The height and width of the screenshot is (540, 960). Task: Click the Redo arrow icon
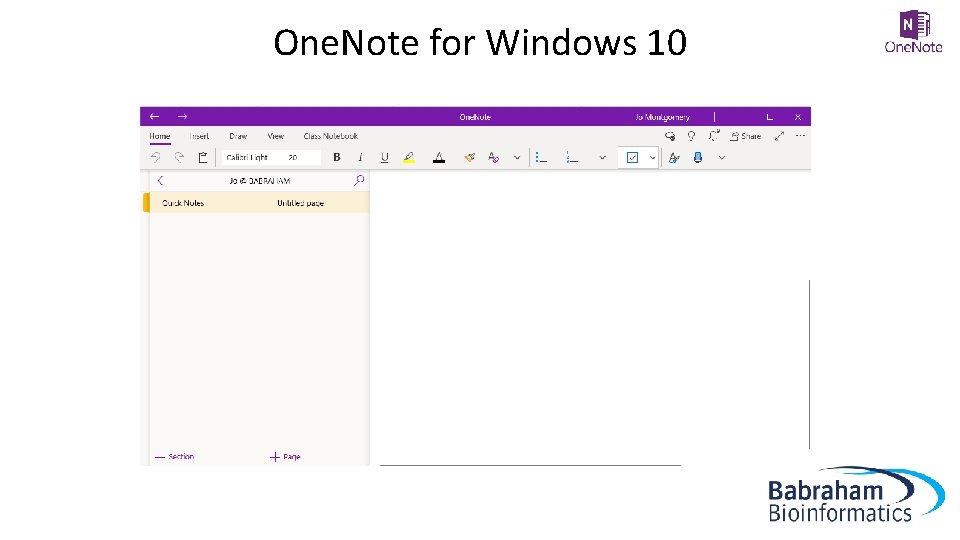179,157
